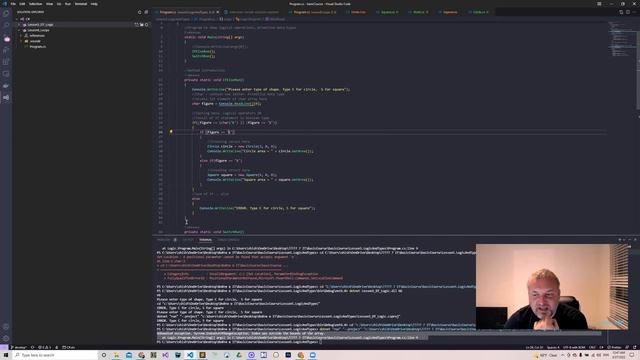Viewport: 640px width, 360px height.
Task: Open Google Drive from the taskbar
Action: coord(239,355)
